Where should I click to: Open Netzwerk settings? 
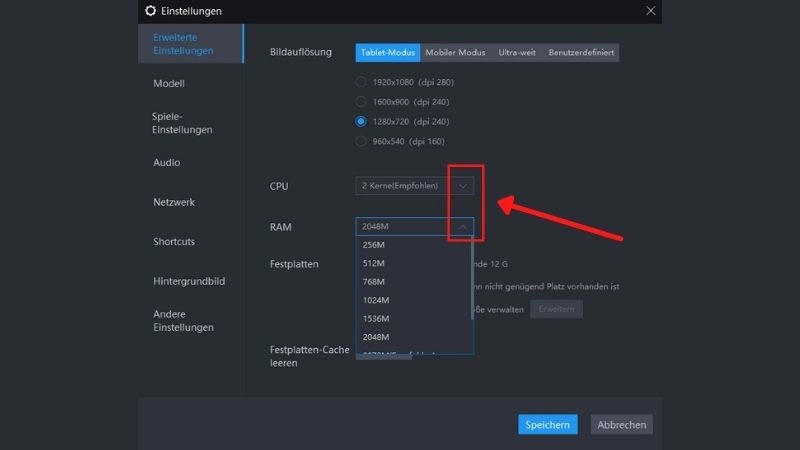(174, 202)
